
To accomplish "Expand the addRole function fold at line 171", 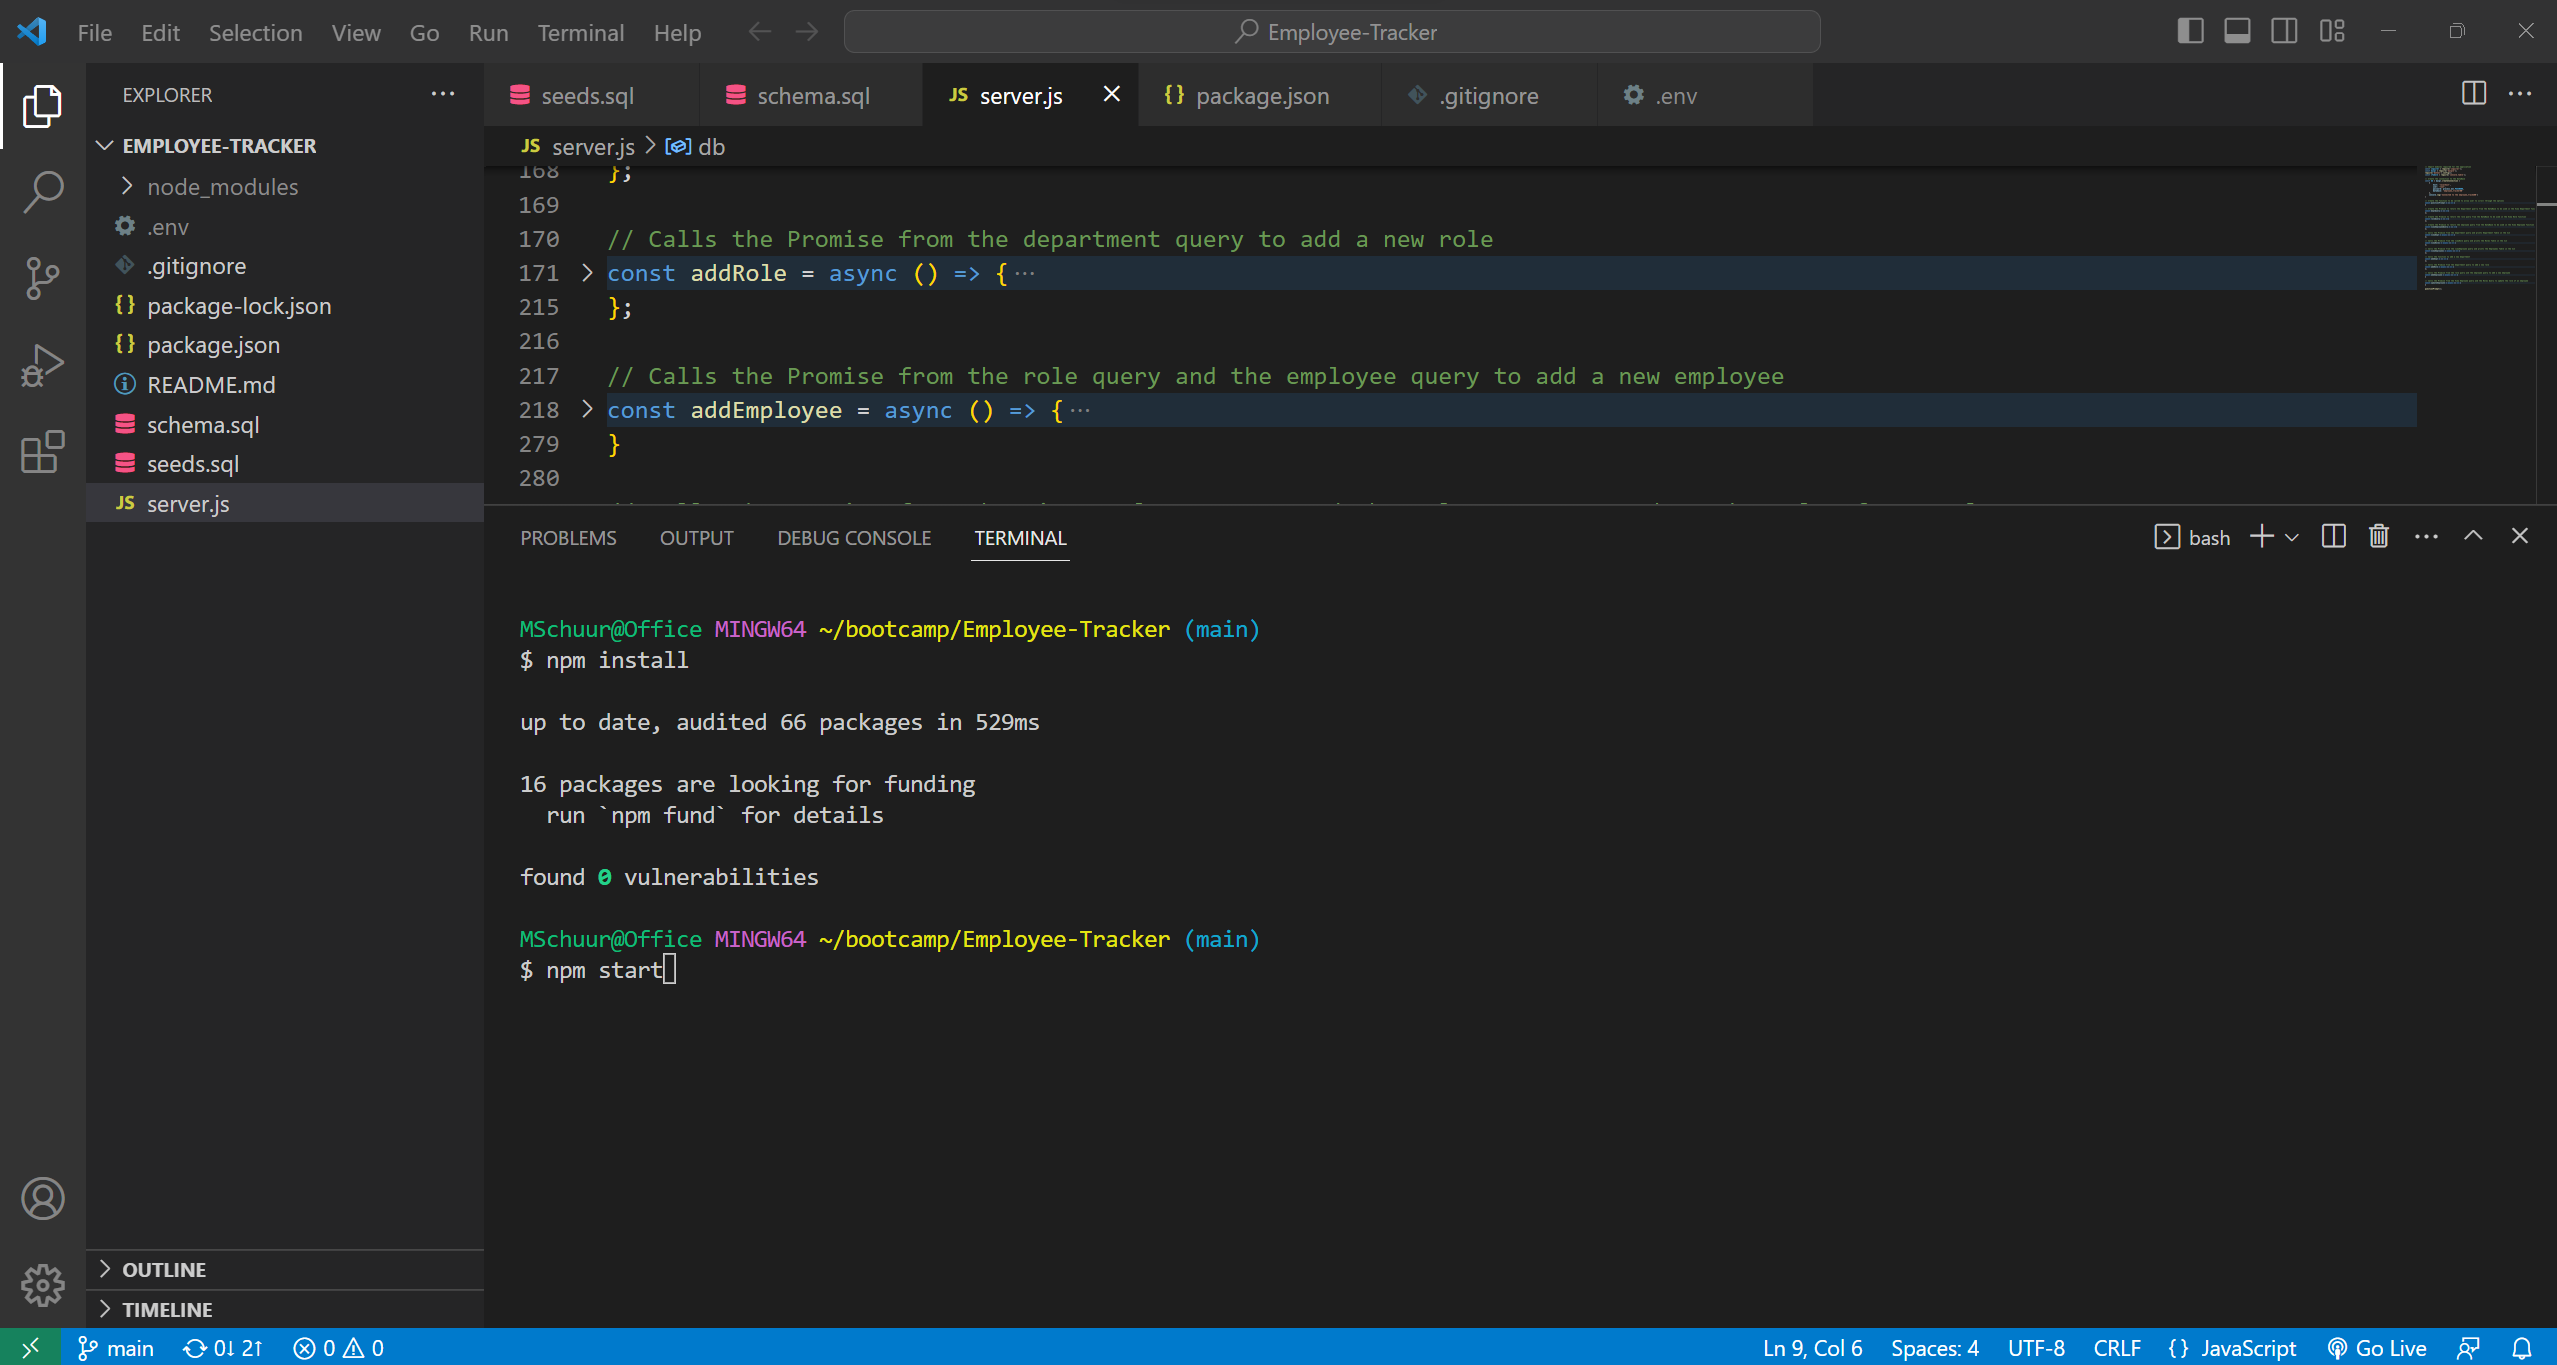I will (586, 273).
